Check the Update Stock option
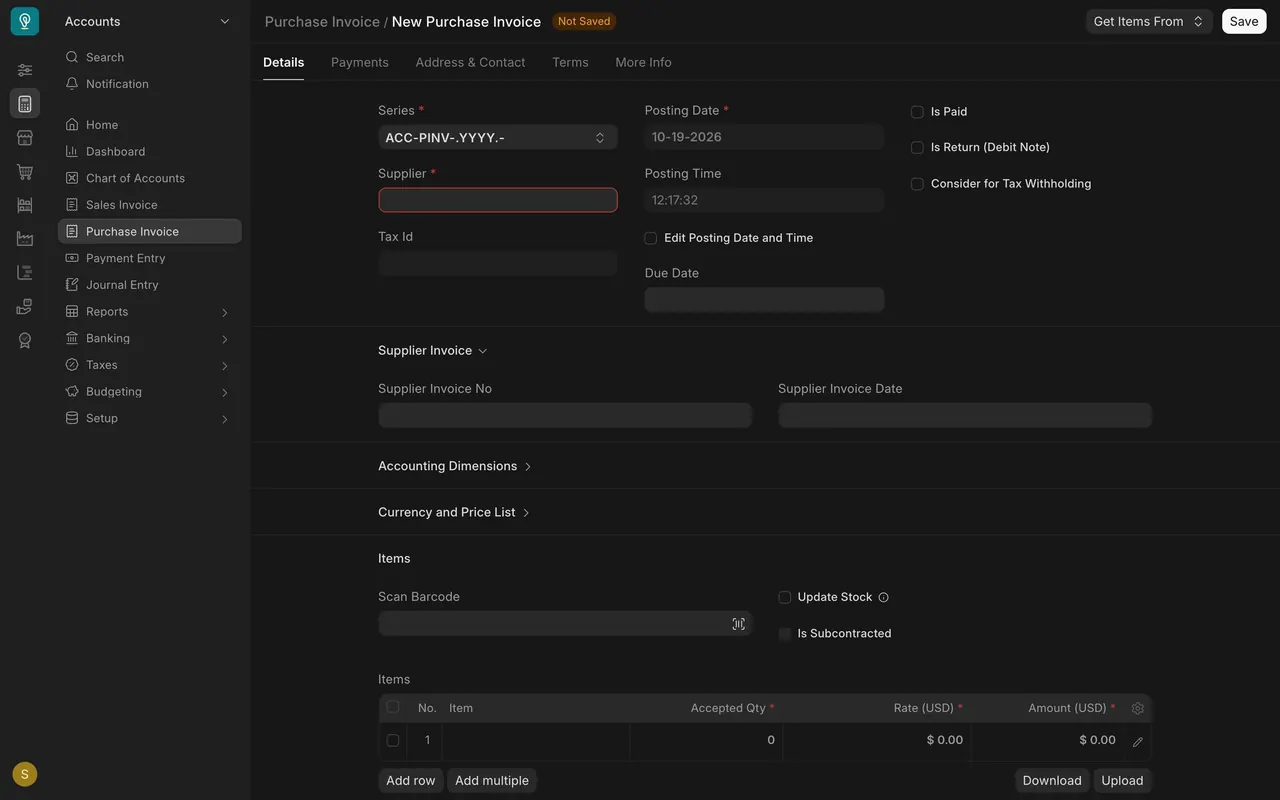Image resolution: width=1280 pixels, height=800 pixels. click(x=785, y=597)
